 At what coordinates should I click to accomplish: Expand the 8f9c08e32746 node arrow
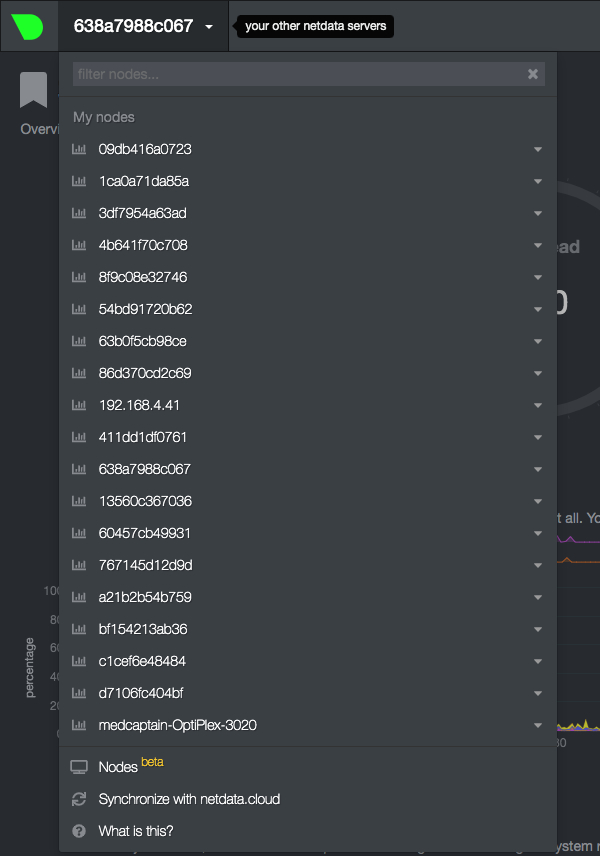coord(538,277)
